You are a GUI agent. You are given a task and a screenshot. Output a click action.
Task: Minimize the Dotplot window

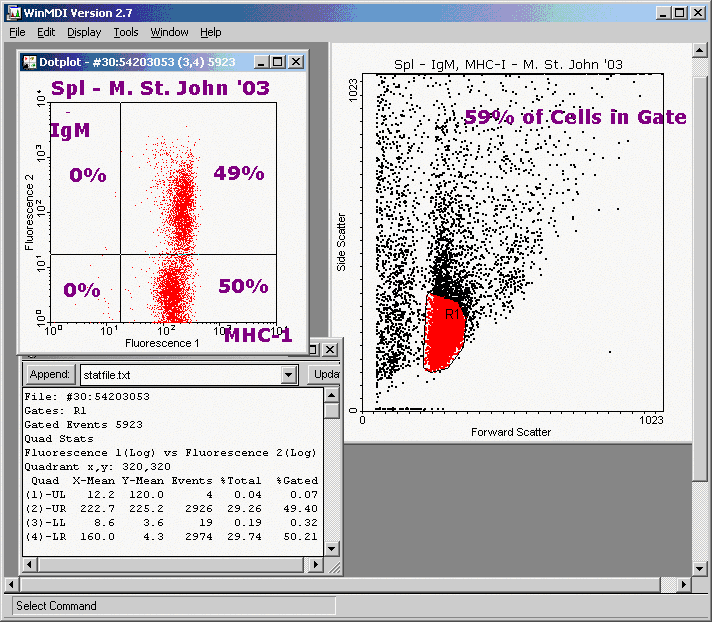(261, 61)
